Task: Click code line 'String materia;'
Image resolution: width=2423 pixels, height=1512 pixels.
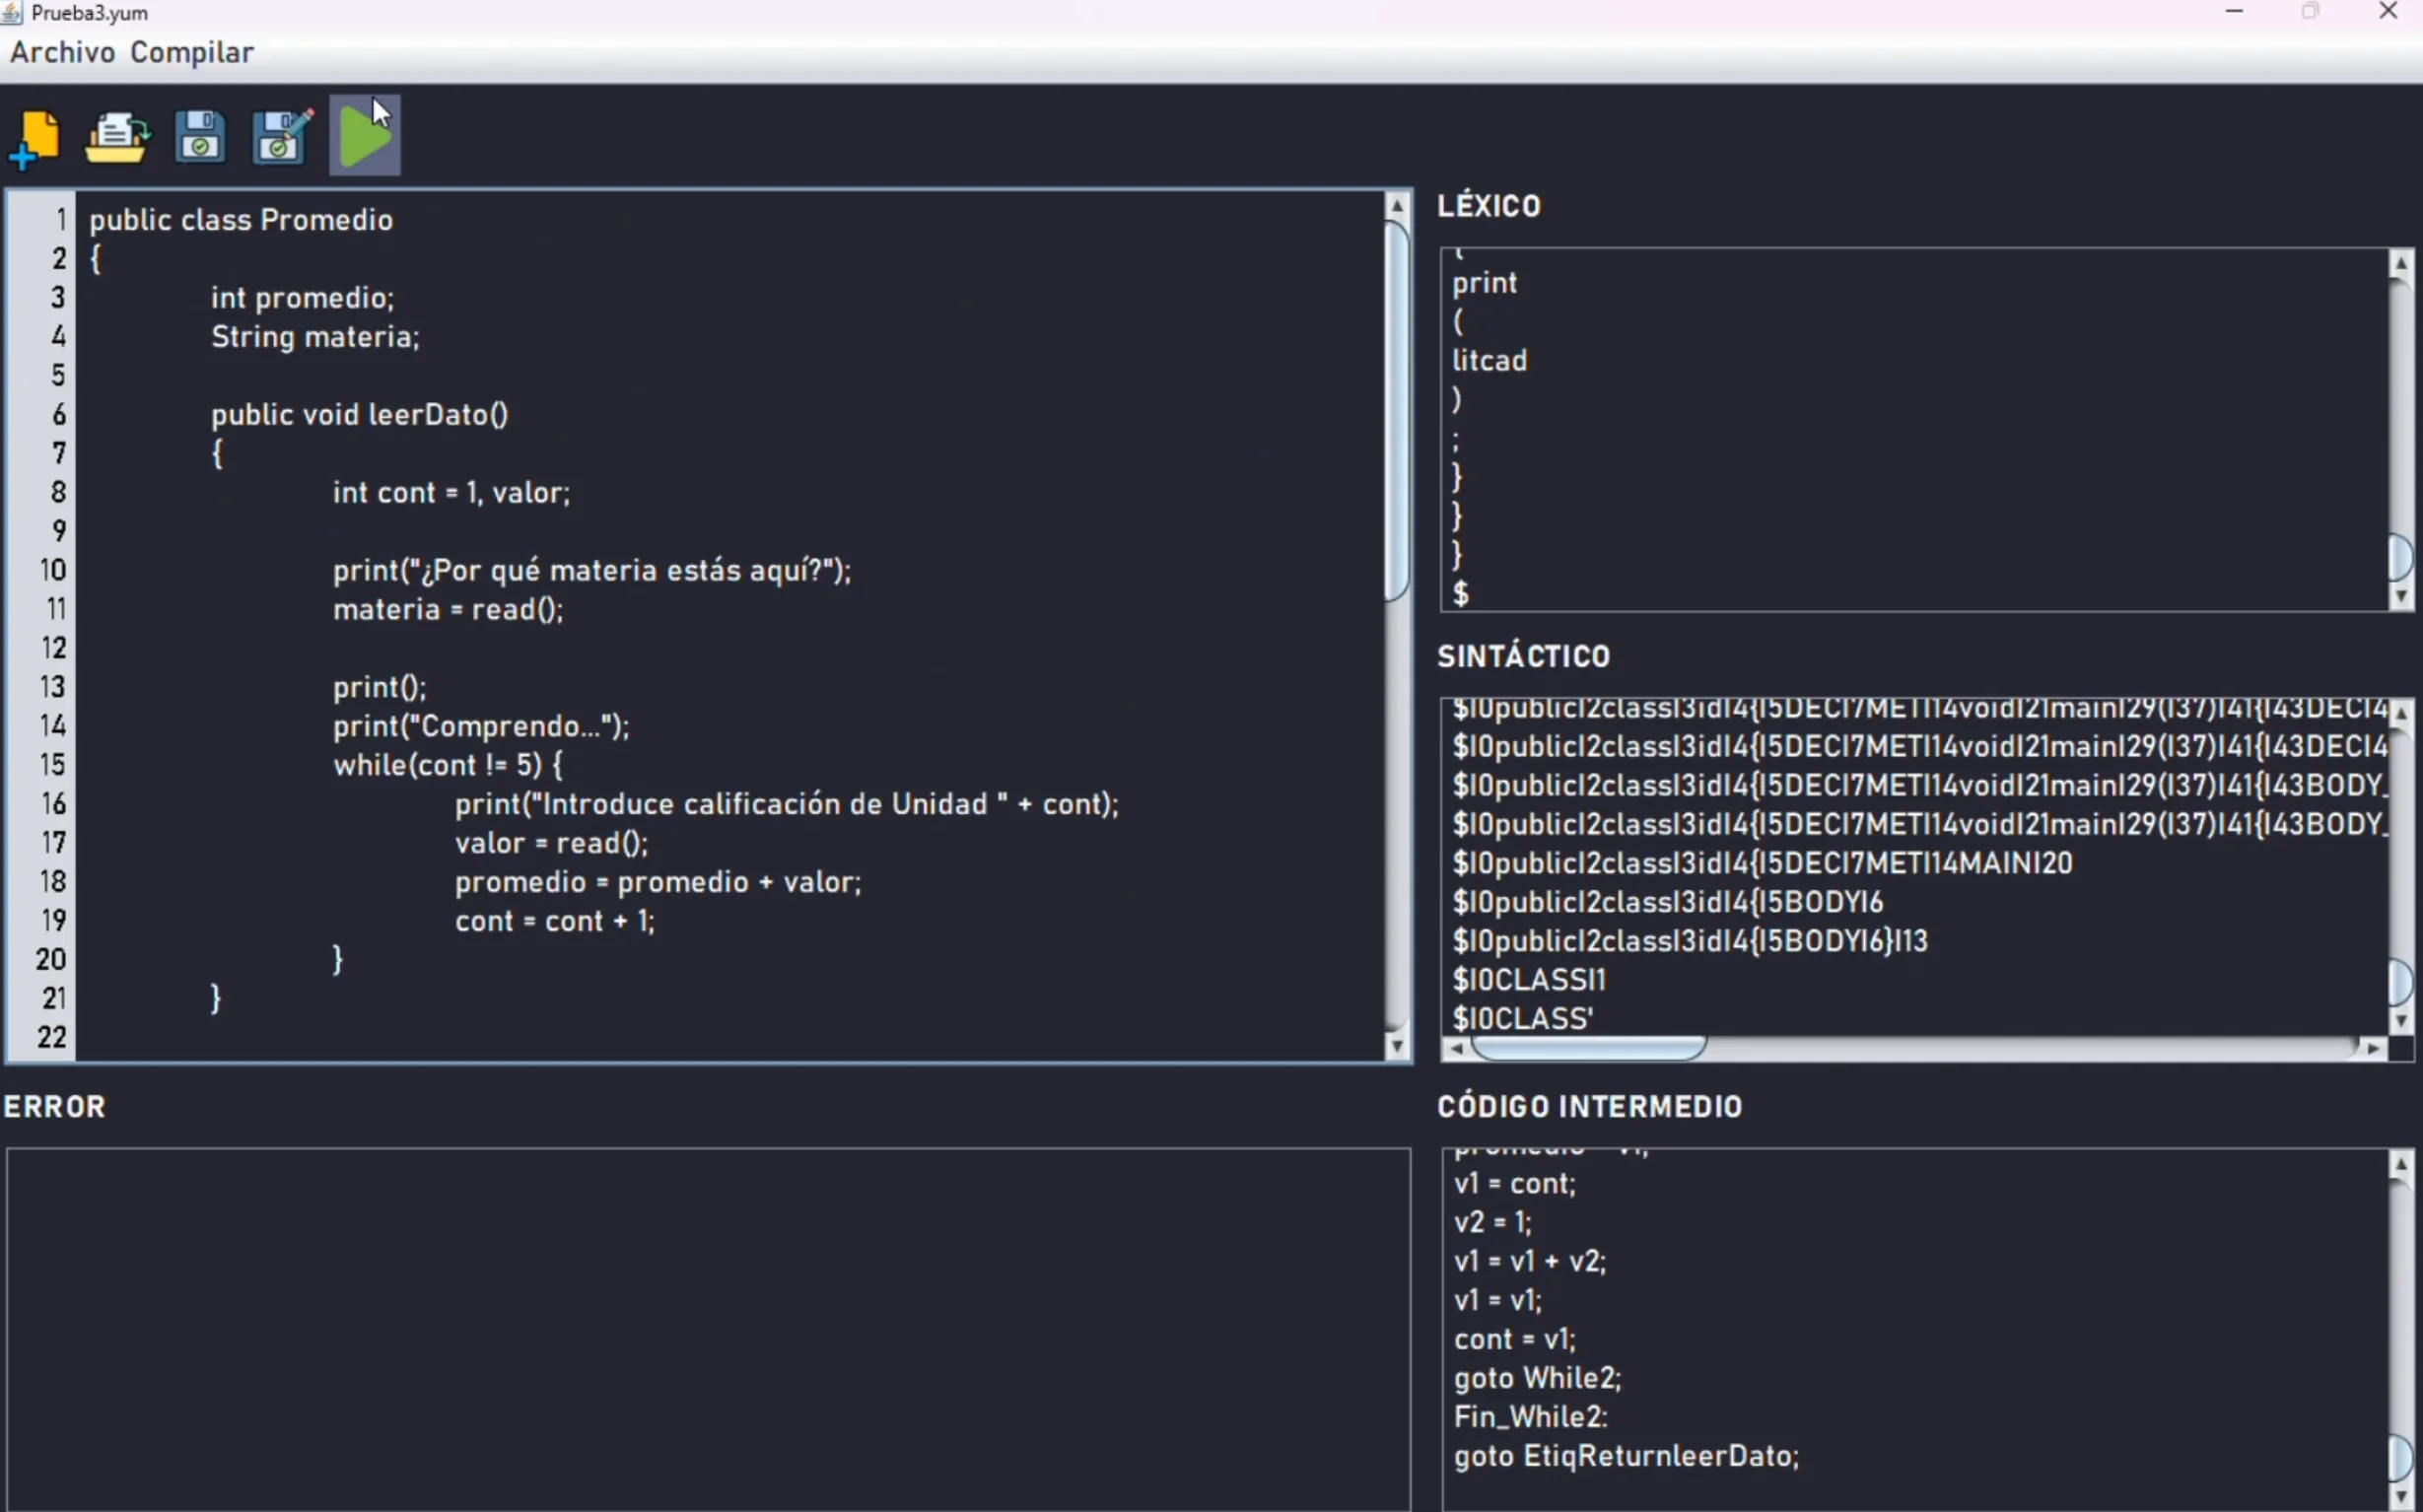Action: tap(315, 336)
